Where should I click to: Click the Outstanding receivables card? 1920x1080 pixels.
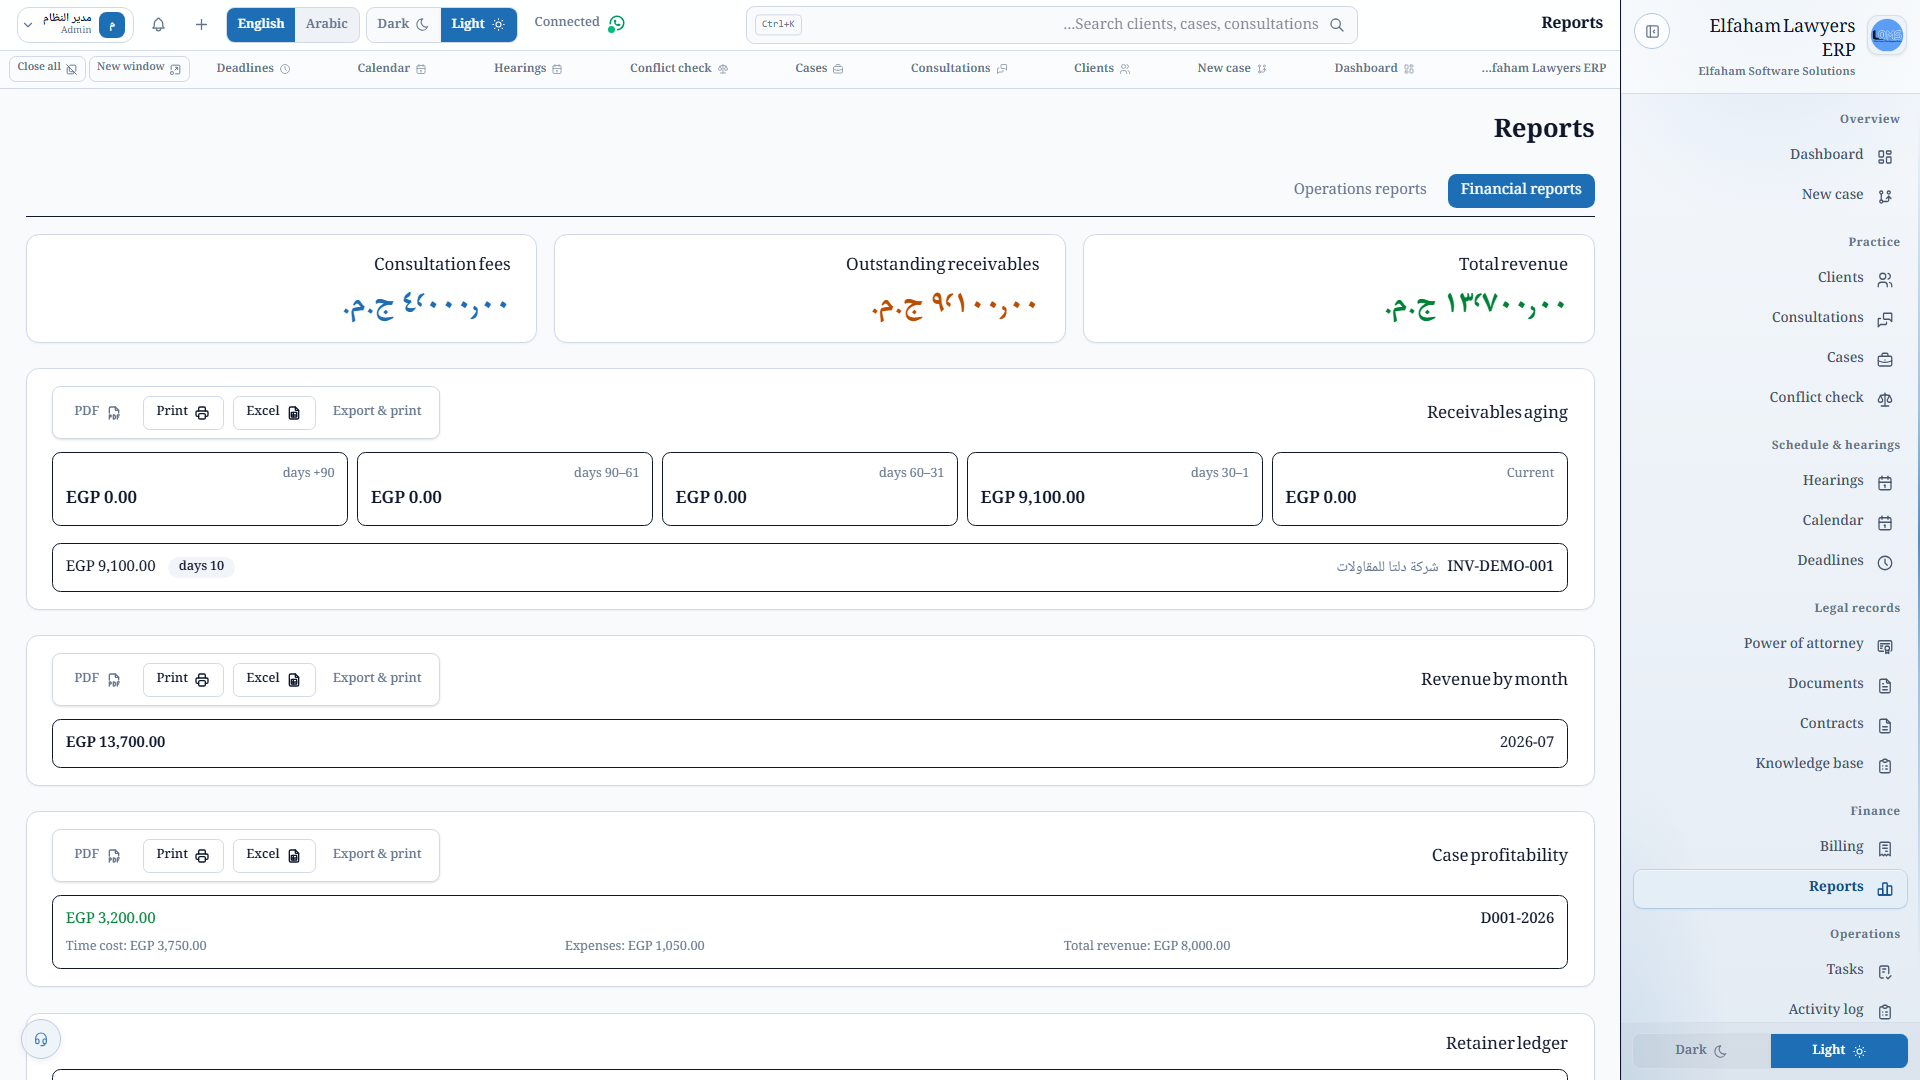[x=810, y=288]
